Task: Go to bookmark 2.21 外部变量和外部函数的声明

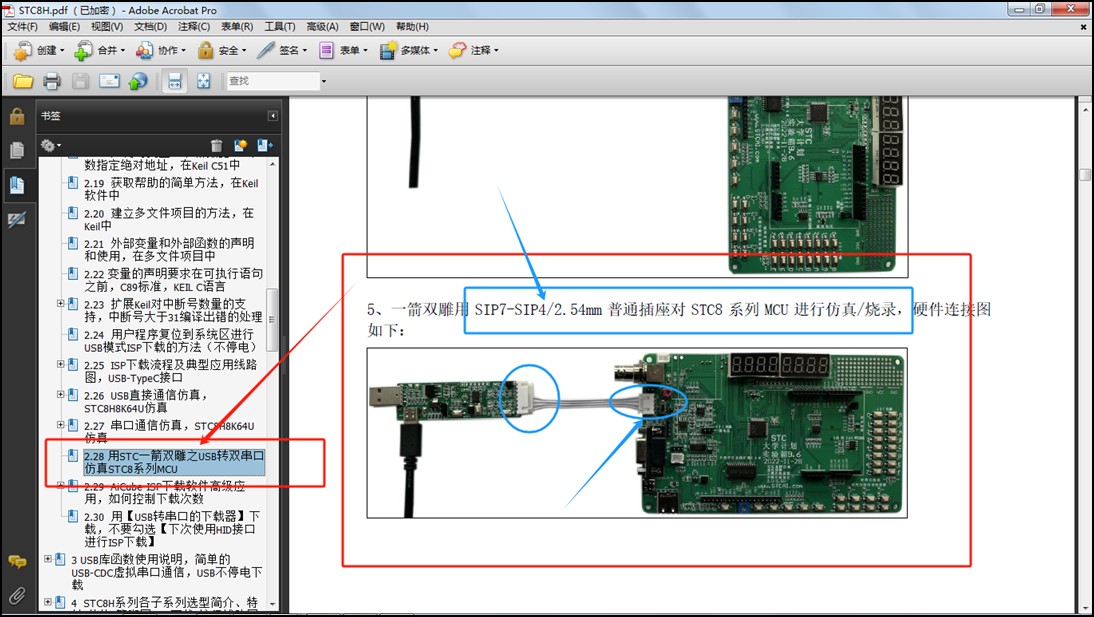Action: (169, 249)
